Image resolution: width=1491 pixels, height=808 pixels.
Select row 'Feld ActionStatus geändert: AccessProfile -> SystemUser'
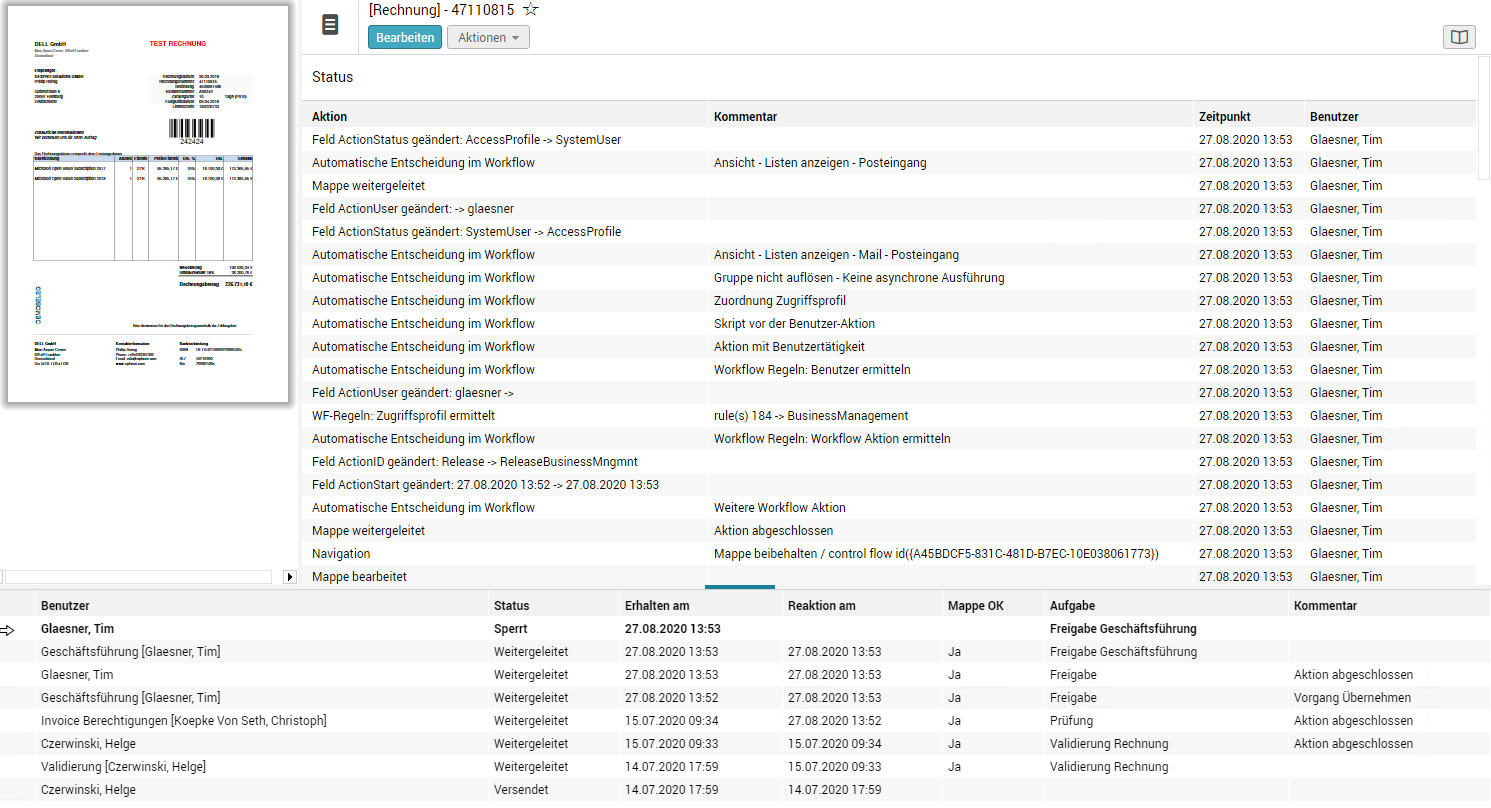coord(889,140)
